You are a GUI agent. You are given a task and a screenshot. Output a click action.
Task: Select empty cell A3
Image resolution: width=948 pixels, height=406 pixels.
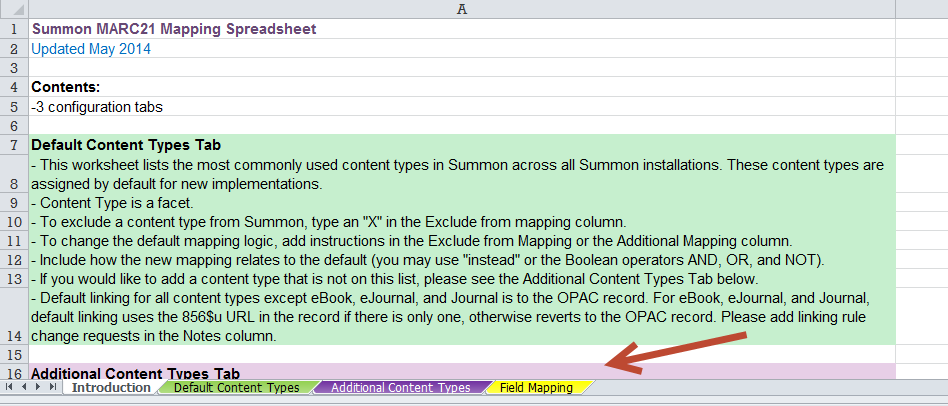click(x=462, y=68)
